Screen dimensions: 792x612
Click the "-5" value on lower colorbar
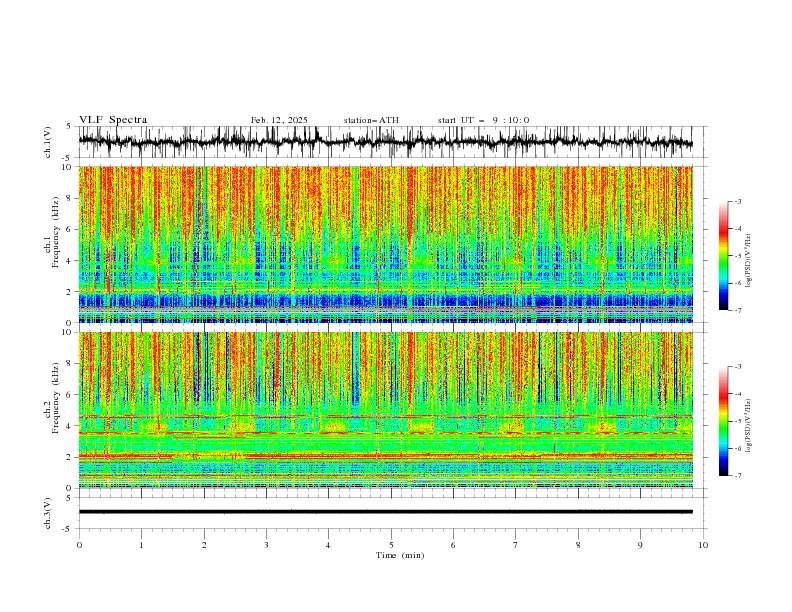point(738,421)
